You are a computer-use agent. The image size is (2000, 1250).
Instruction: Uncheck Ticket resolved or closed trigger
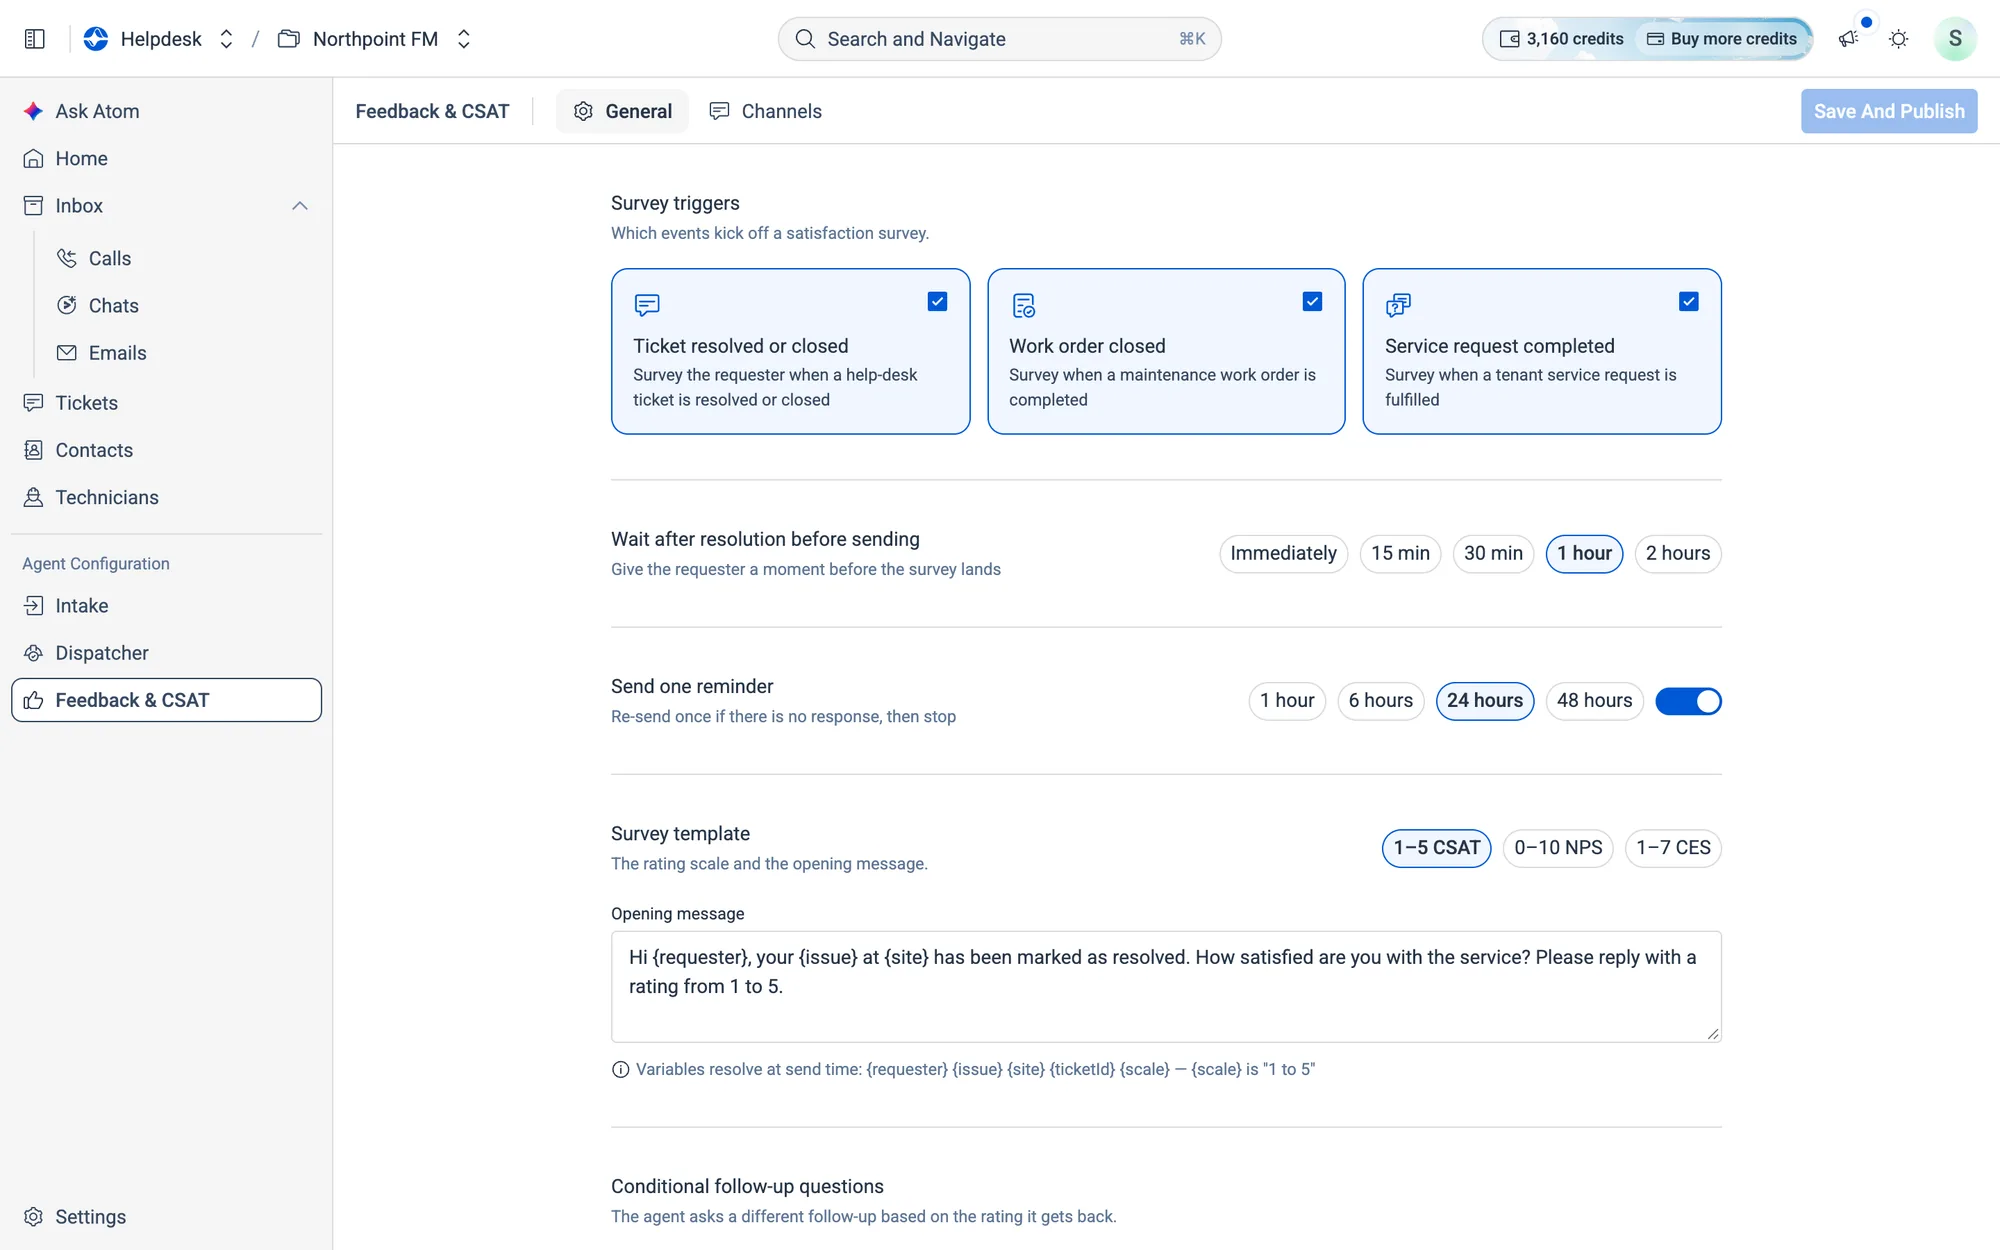937,301
